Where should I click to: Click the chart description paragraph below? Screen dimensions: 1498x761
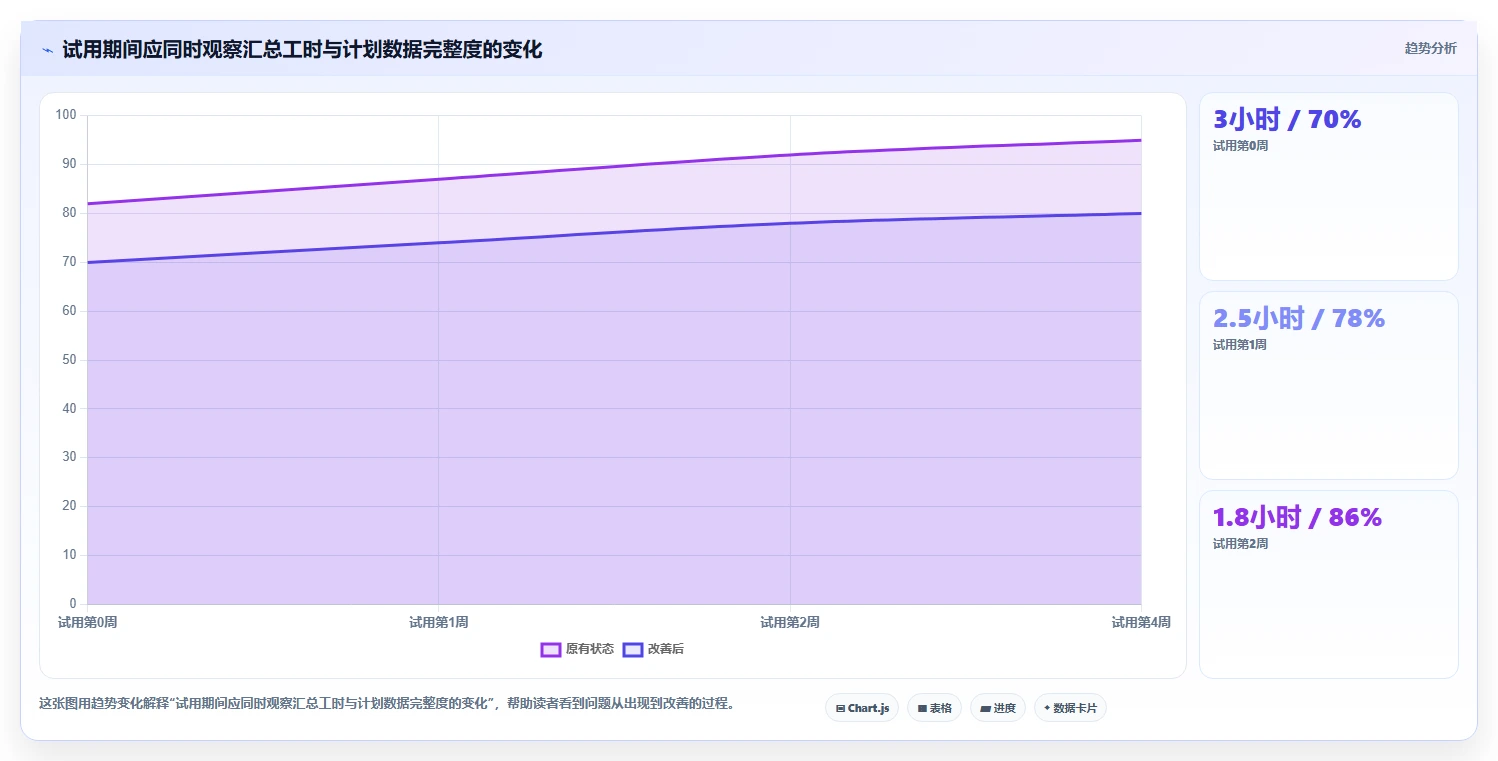tap(390, 703)
